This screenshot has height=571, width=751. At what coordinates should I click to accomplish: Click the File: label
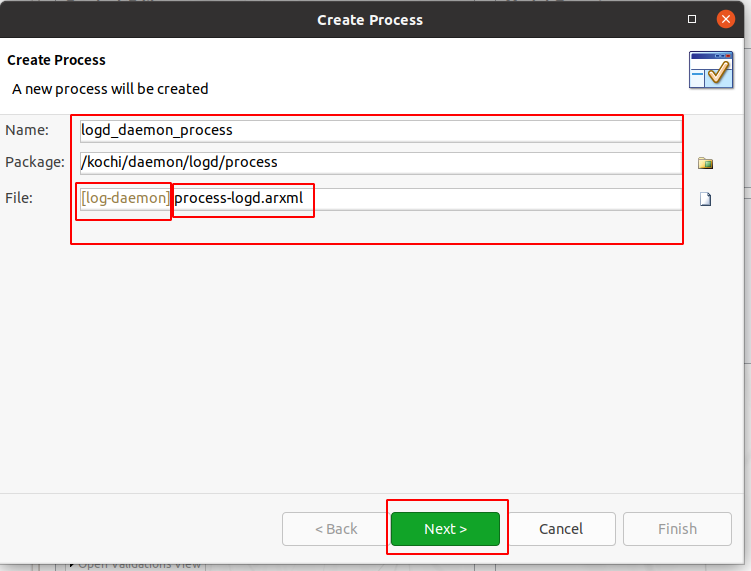(19, 198)
